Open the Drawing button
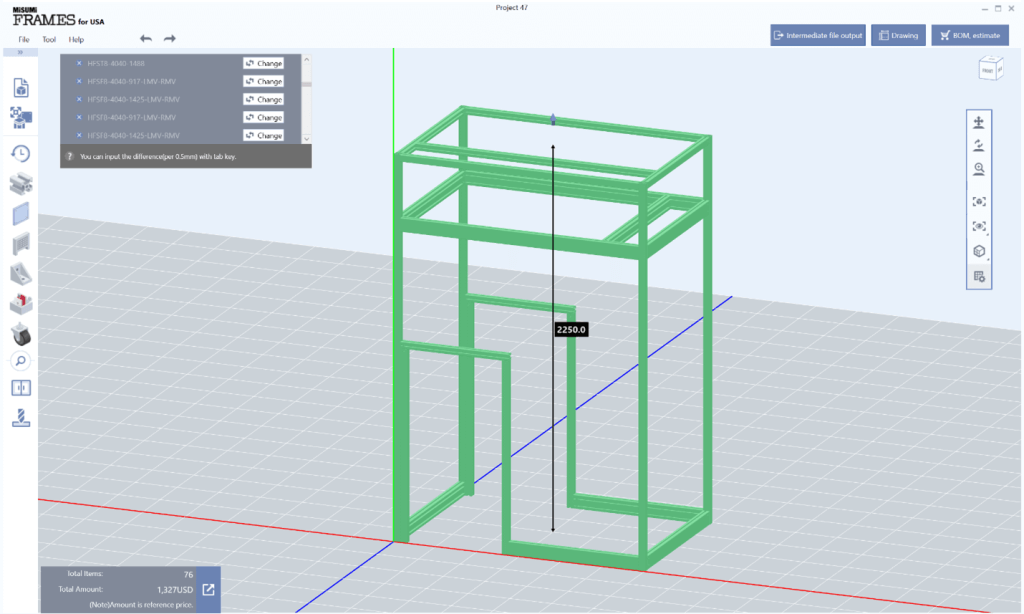 click(x=898, y=35)
